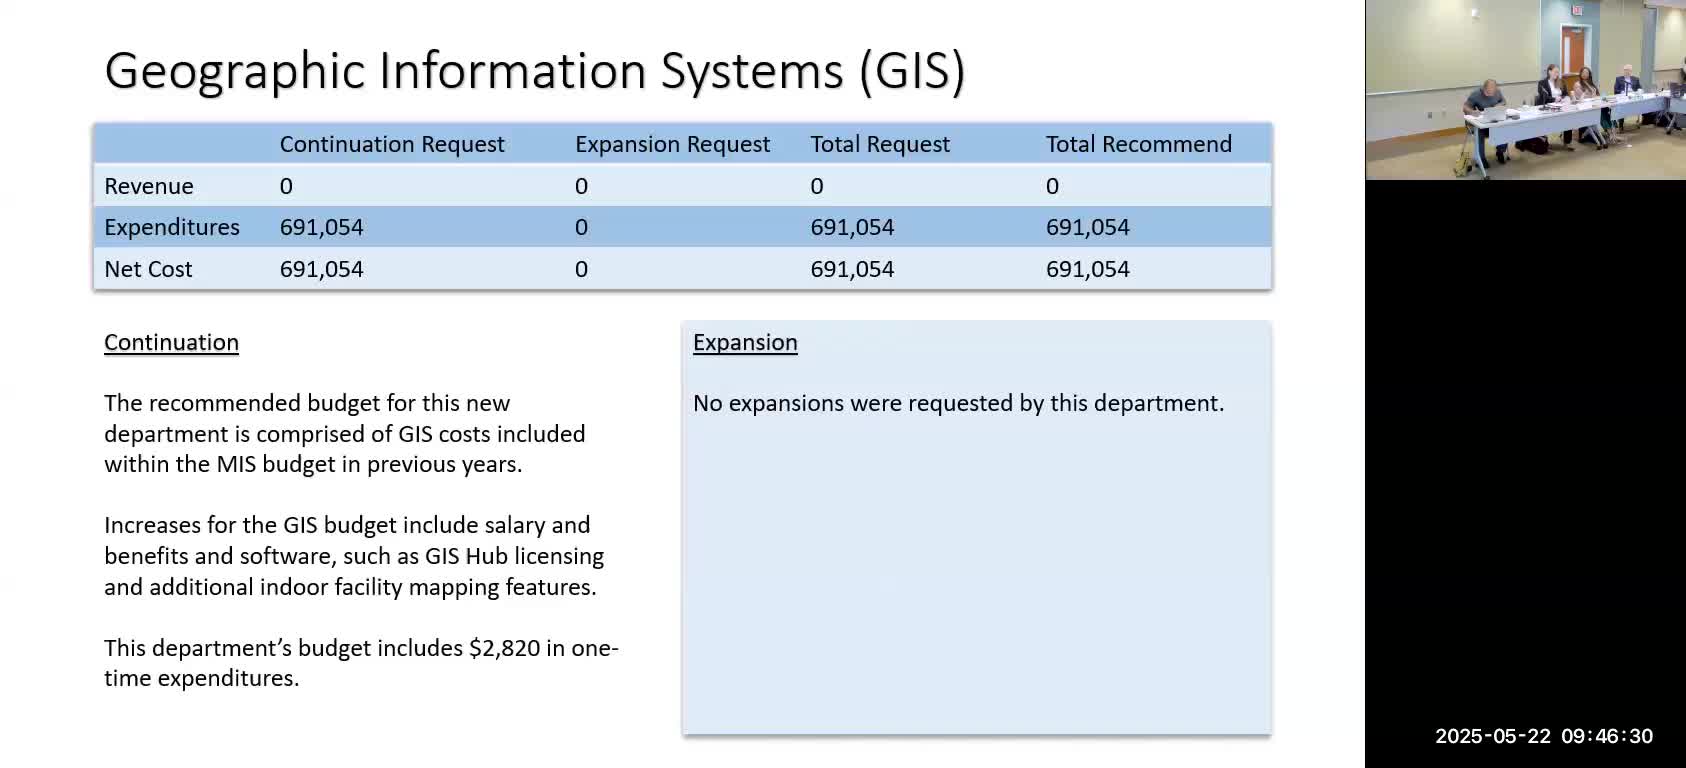The height and width of the screenshot is (768, 1686).
Task: Click the underlined Expansion heading
Action: tap(745, 343)
